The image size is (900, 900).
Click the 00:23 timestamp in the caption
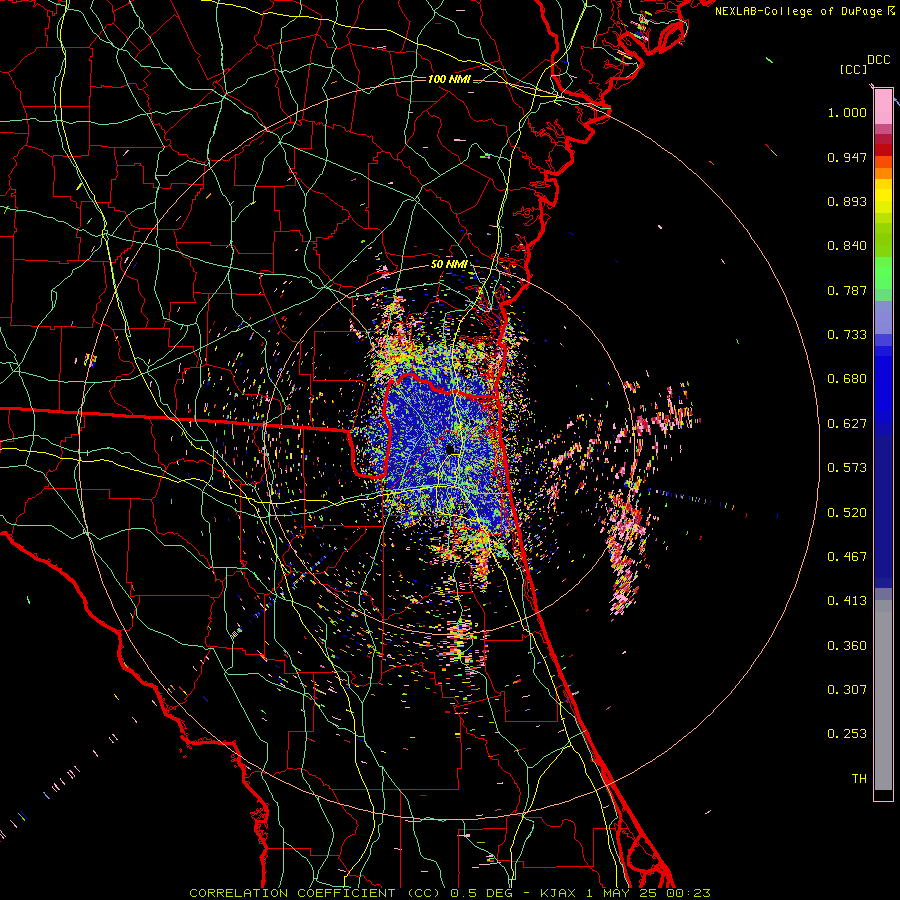689,893
